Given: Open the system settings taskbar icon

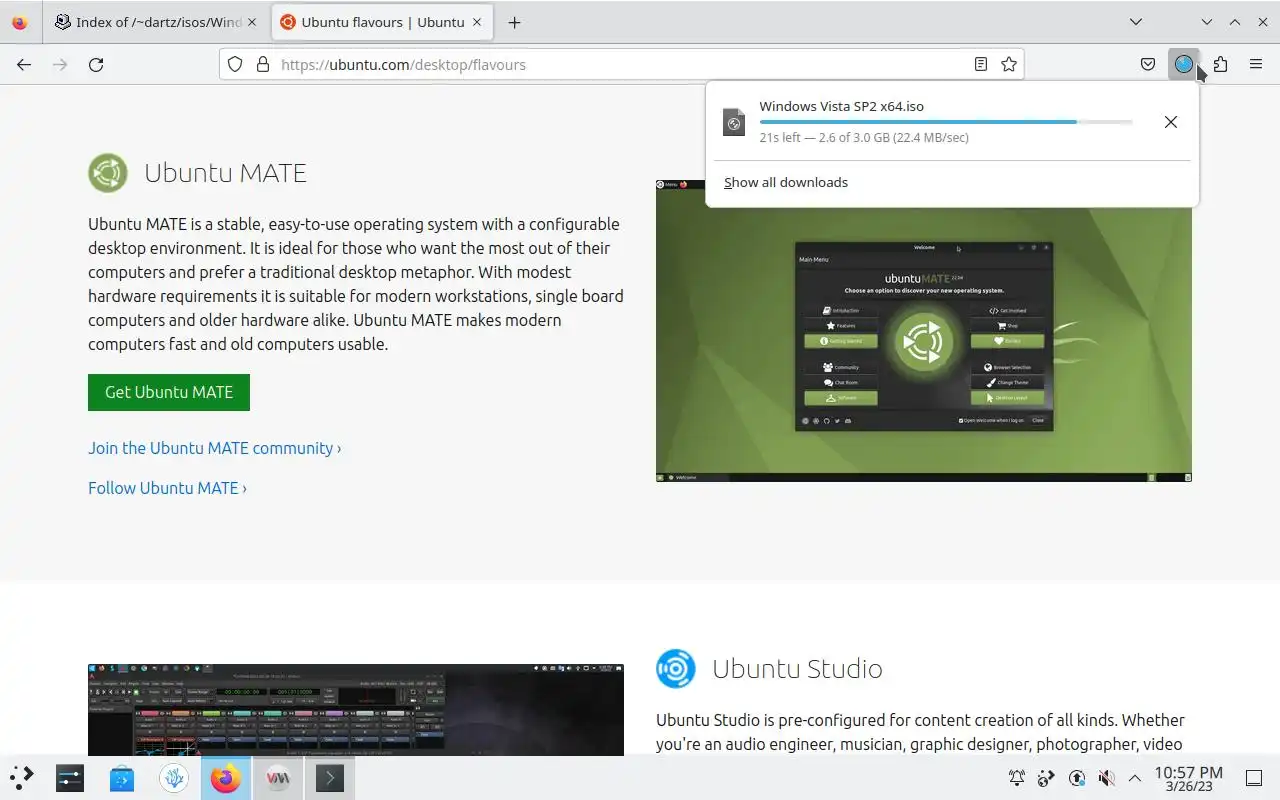Looking at the screenshot, I should [x=70, y=777].
